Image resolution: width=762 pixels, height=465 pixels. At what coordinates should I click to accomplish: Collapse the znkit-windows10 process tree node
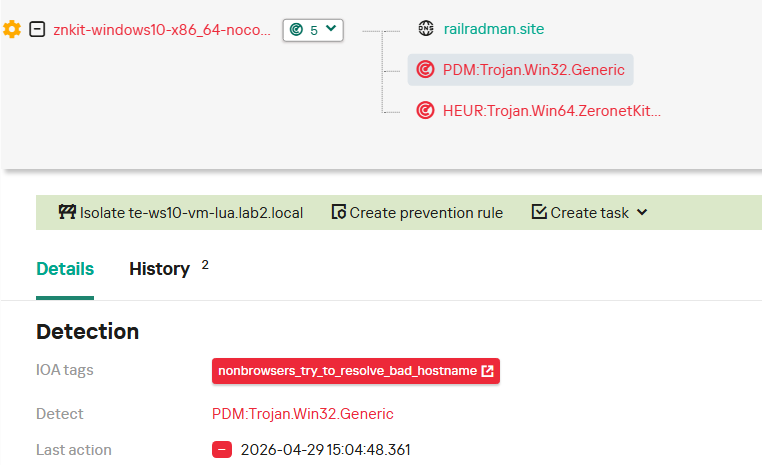click(37, 29)
